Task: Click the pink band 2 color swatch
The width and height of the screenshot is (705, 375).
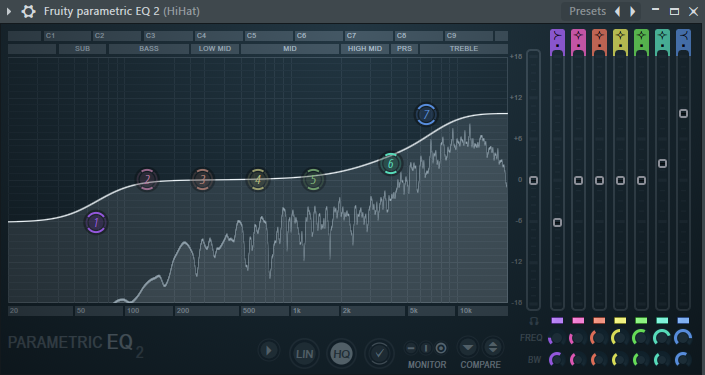Action: (x=578, y=321)
